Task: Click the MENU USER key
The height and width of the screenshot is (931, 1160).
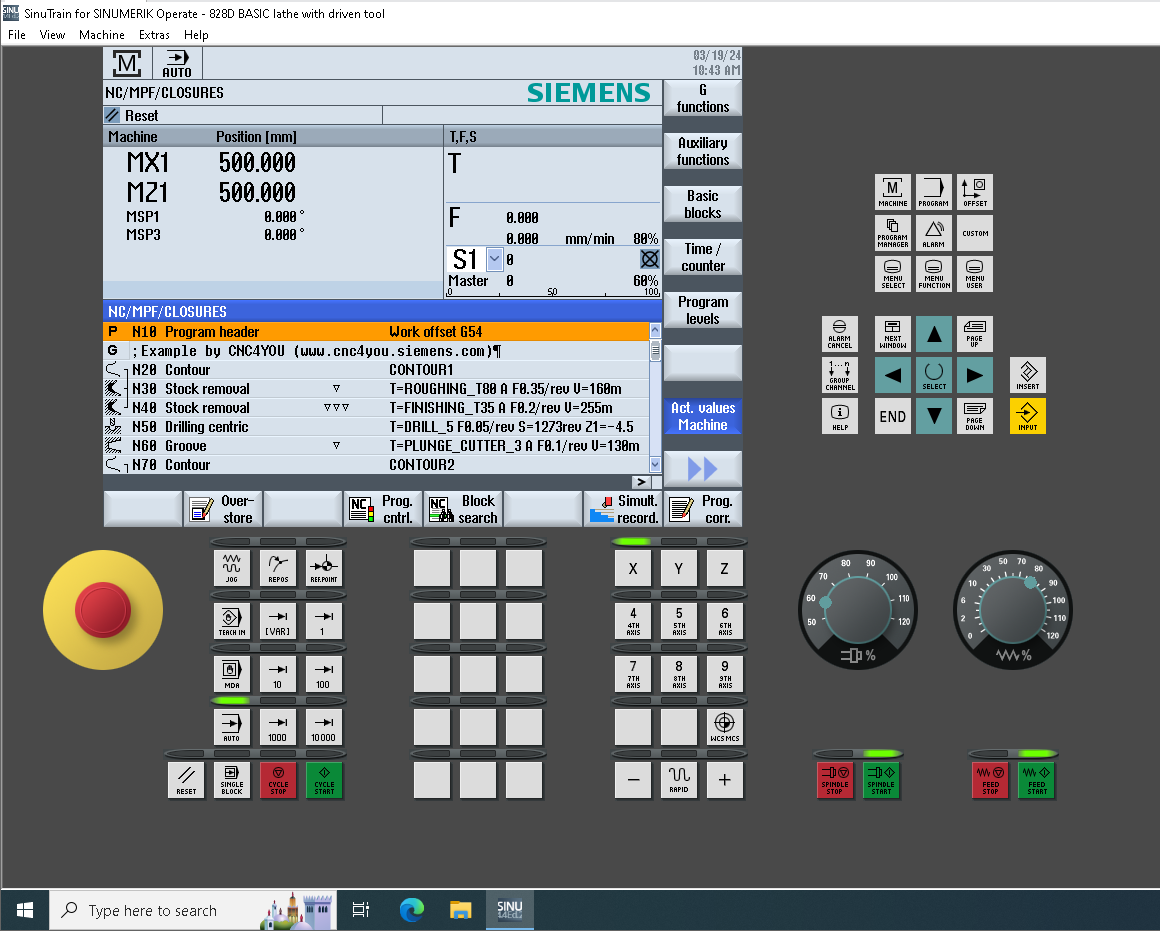Action: coord(975,275)
